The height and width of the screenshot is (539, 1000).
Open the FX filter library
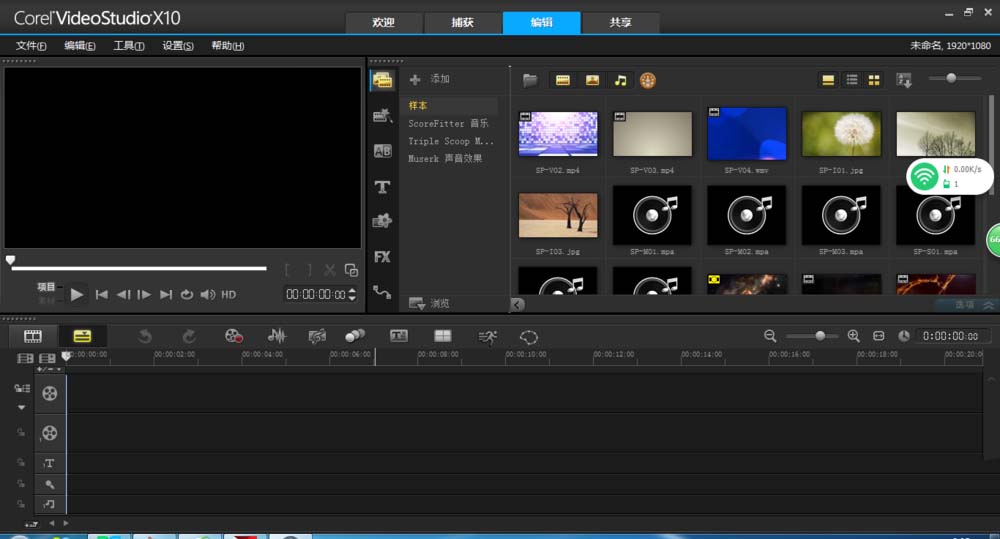coord(382,256)
